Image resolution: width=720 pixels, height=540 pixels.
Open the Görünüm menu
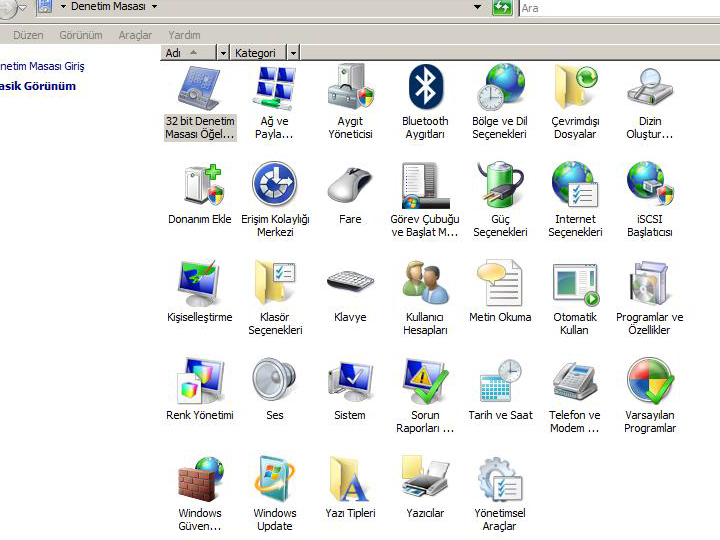point(81,35)
